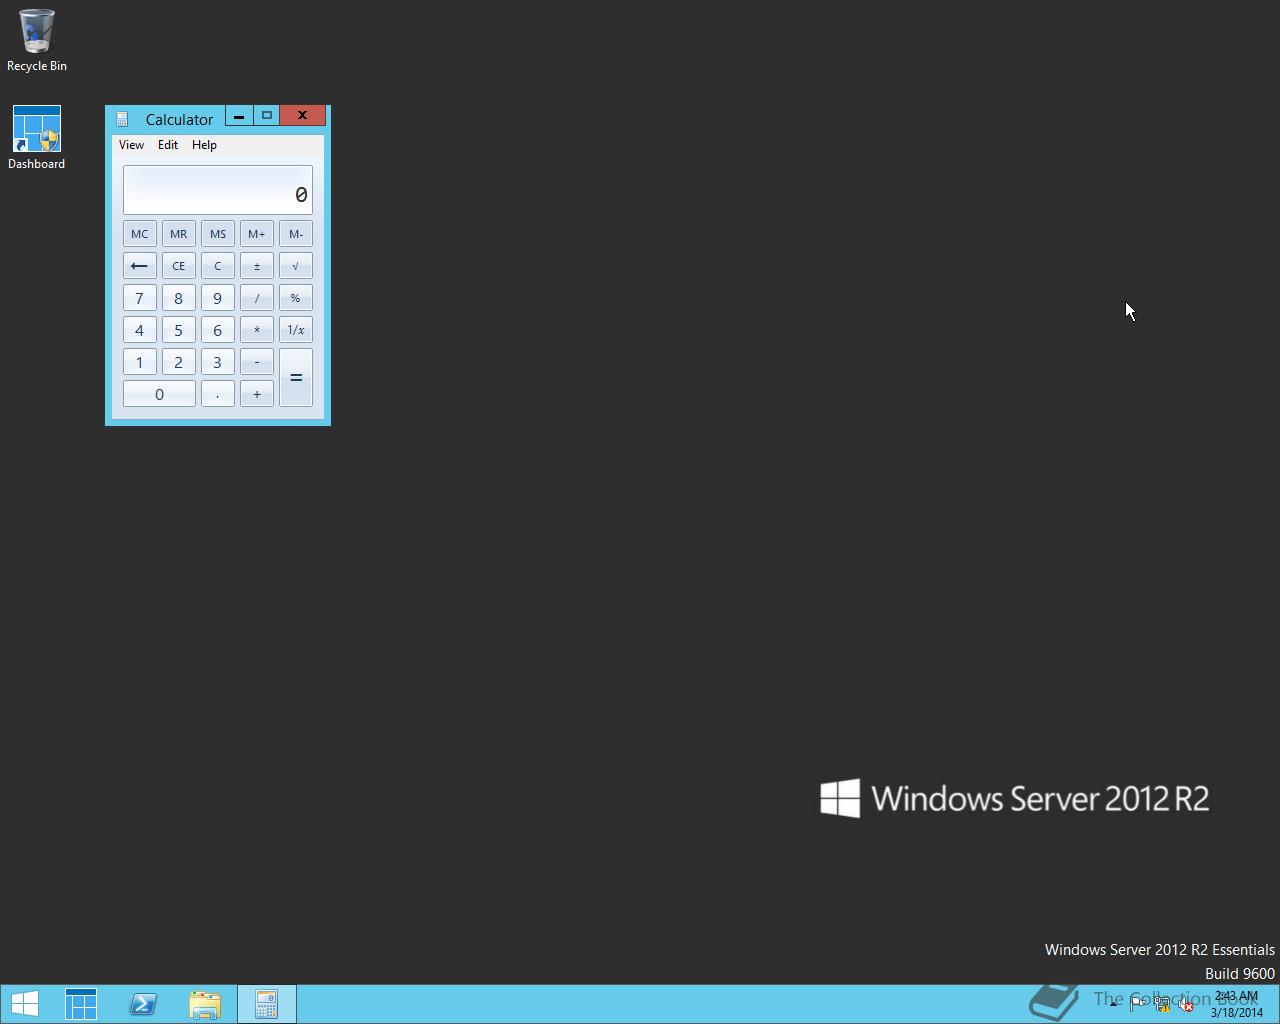Click the decimal point button
1280x1024 pixels.
coord(218,394)
